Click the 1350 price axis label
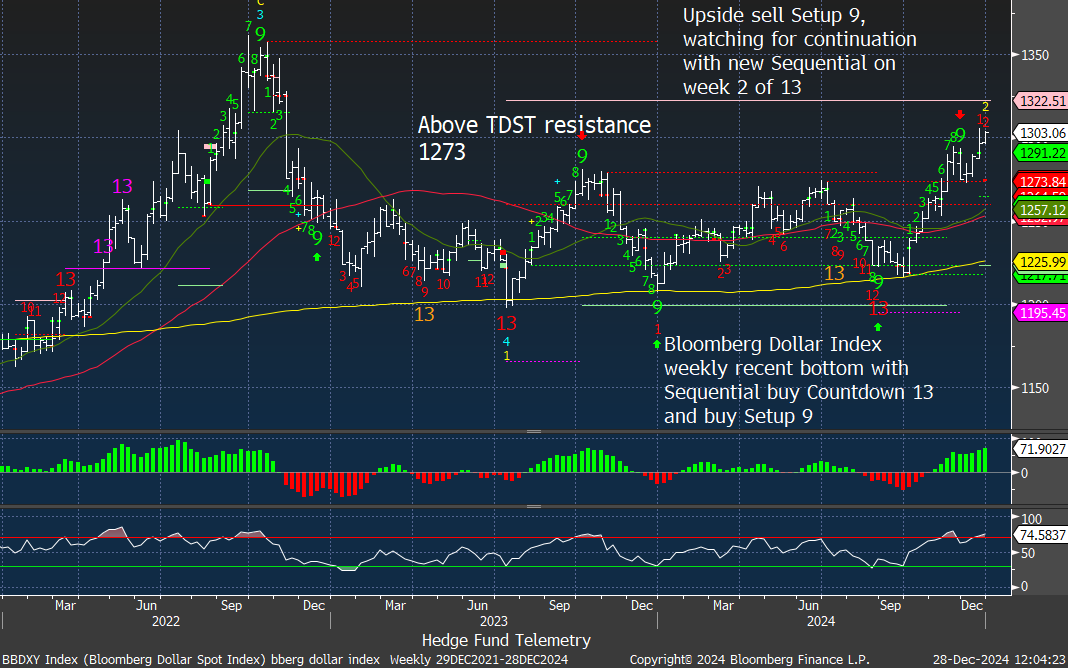 [1035, 55]
